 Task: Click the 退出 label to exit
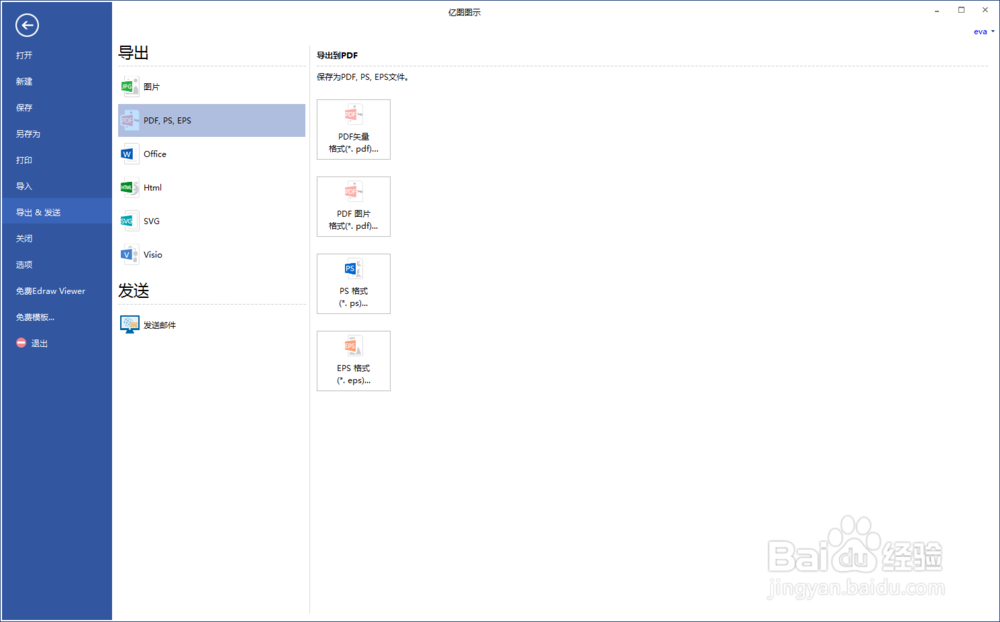(x=40, y=343)
